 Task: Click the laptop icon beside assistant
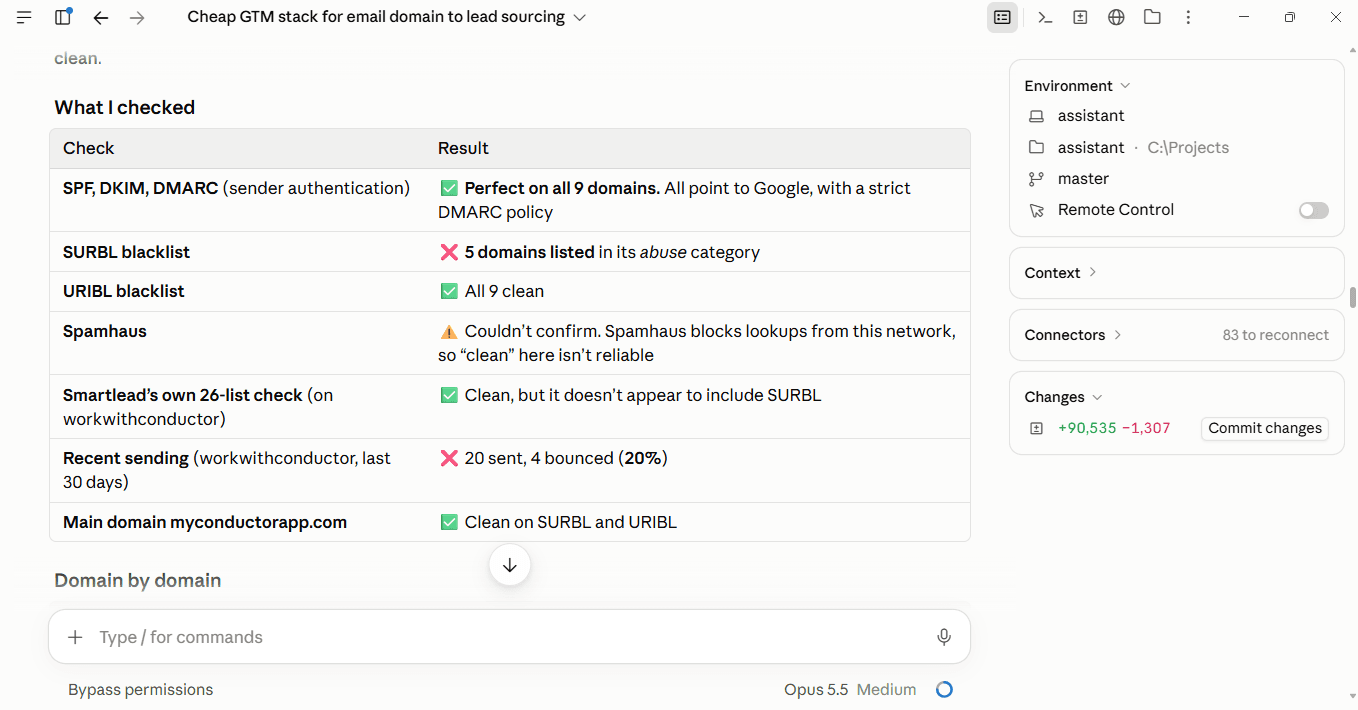click(x=1036, y=116)
